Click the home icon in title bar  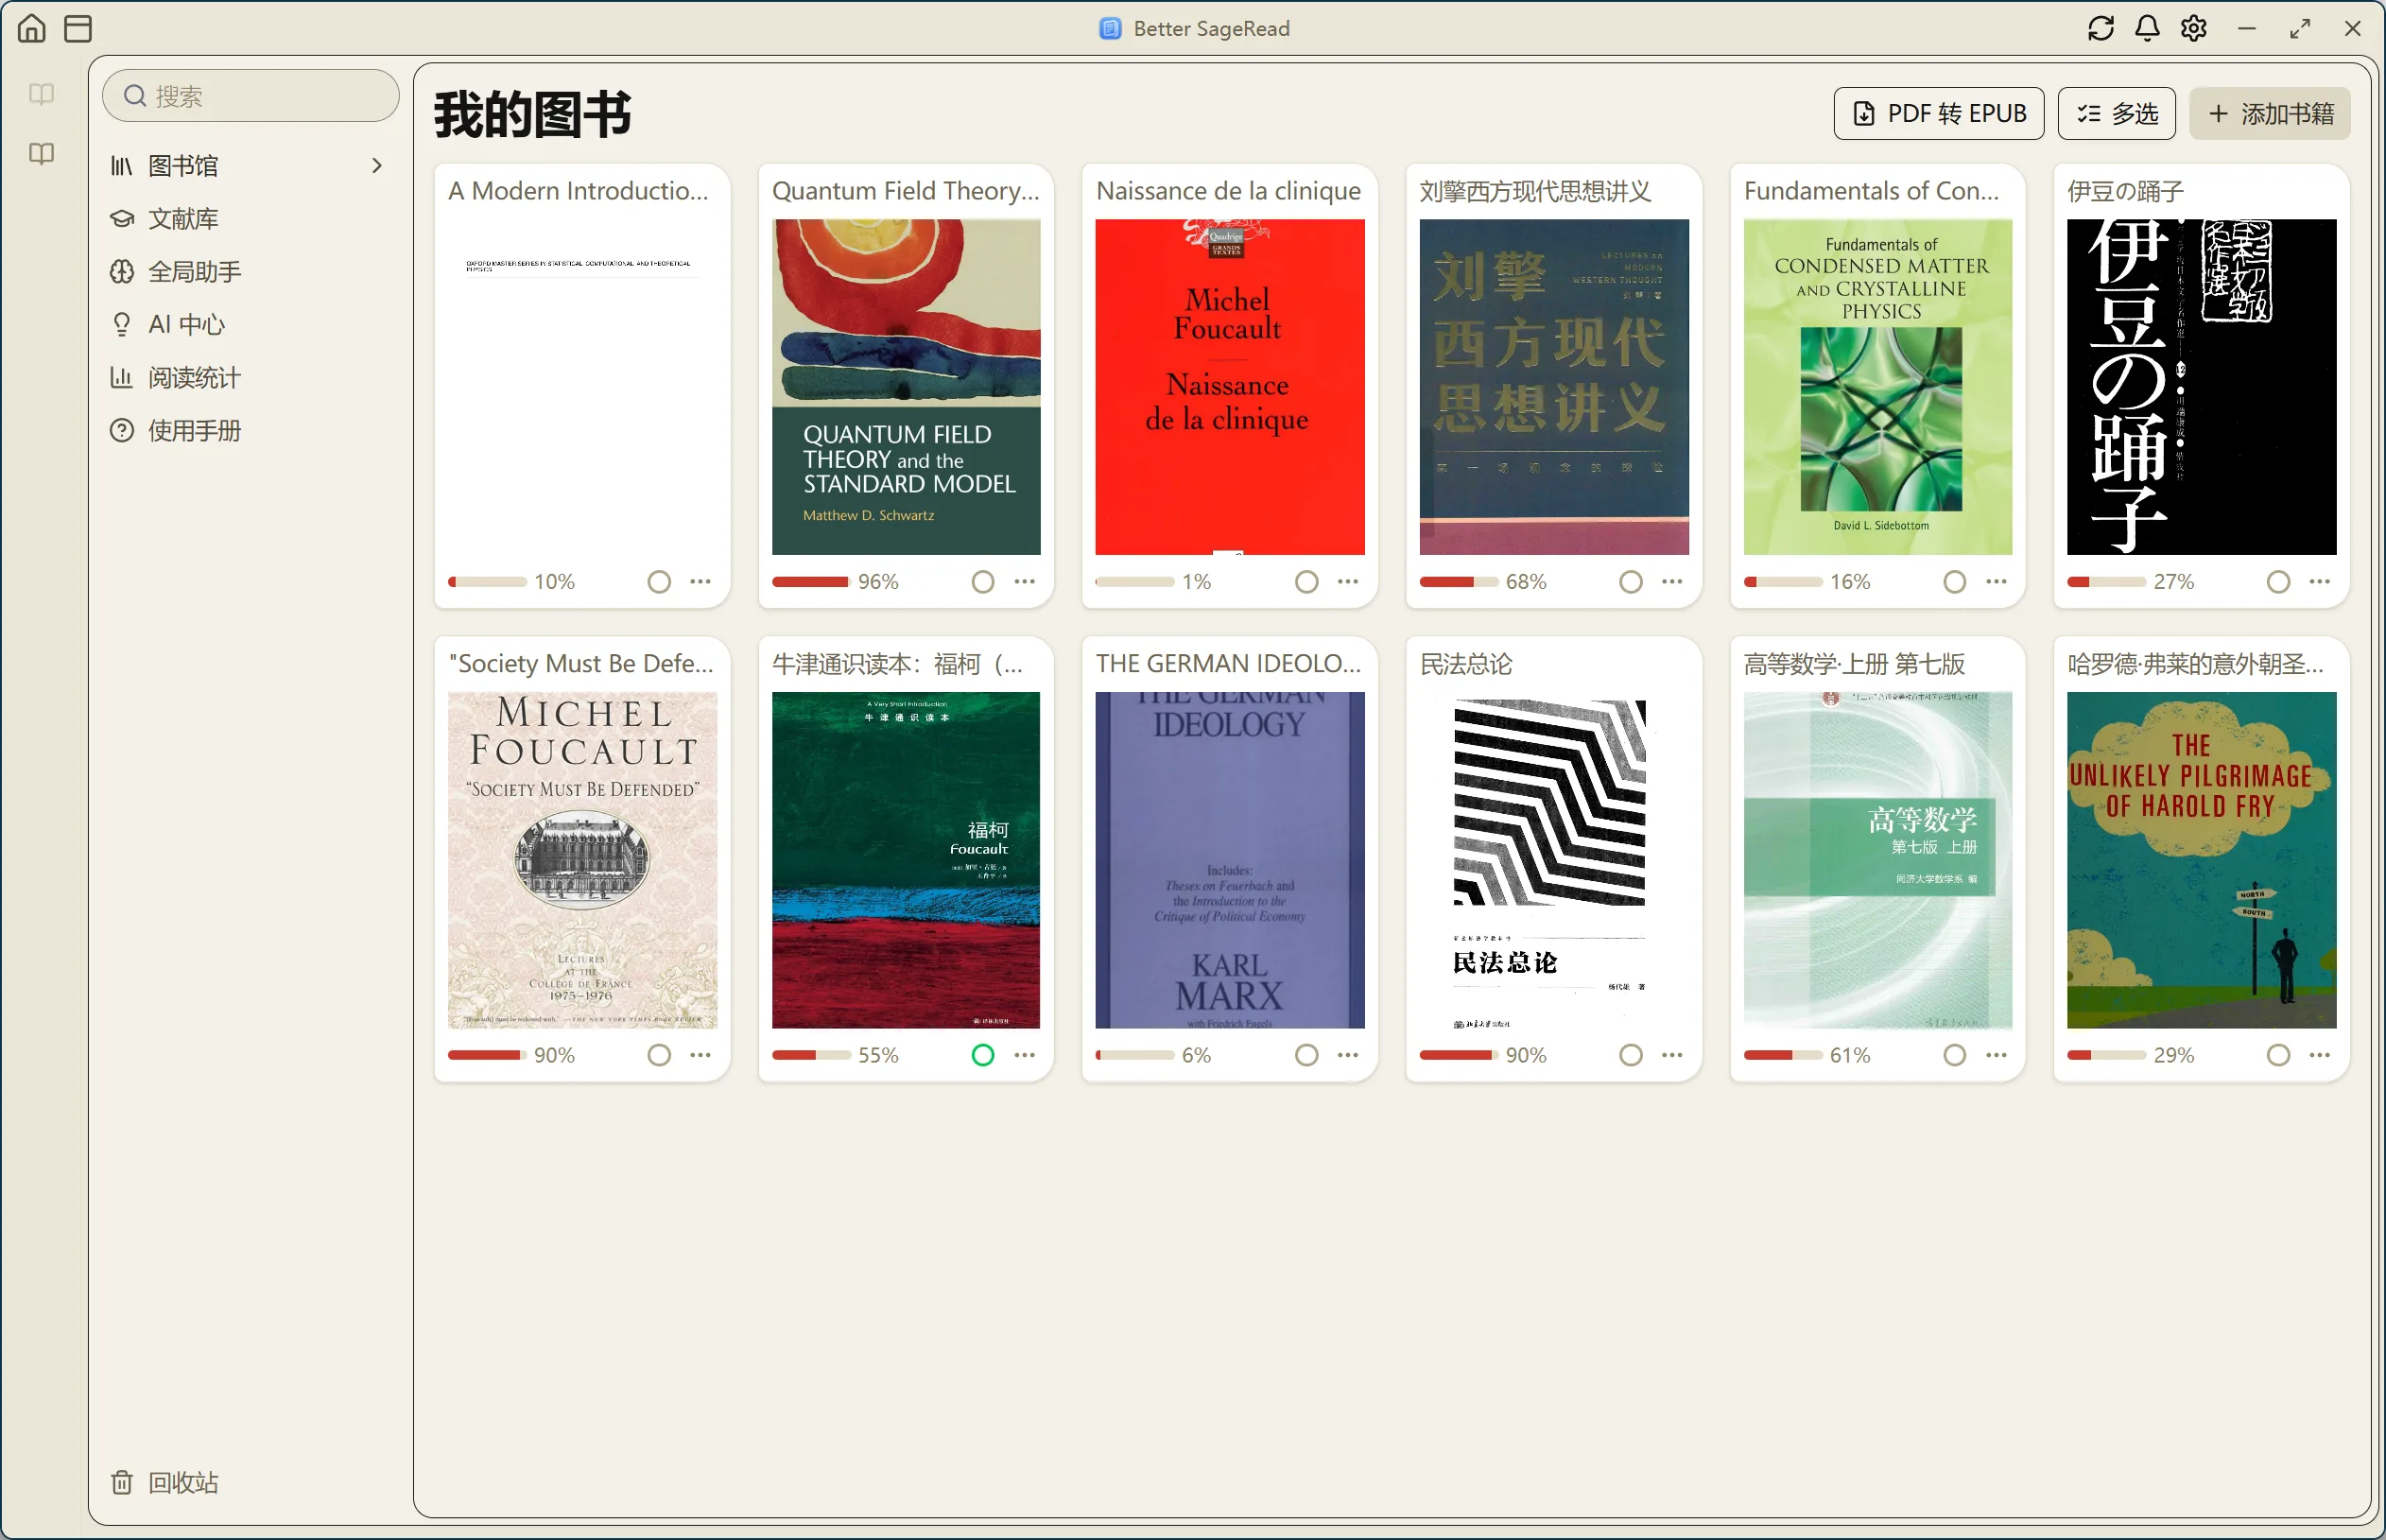(32, 28)
